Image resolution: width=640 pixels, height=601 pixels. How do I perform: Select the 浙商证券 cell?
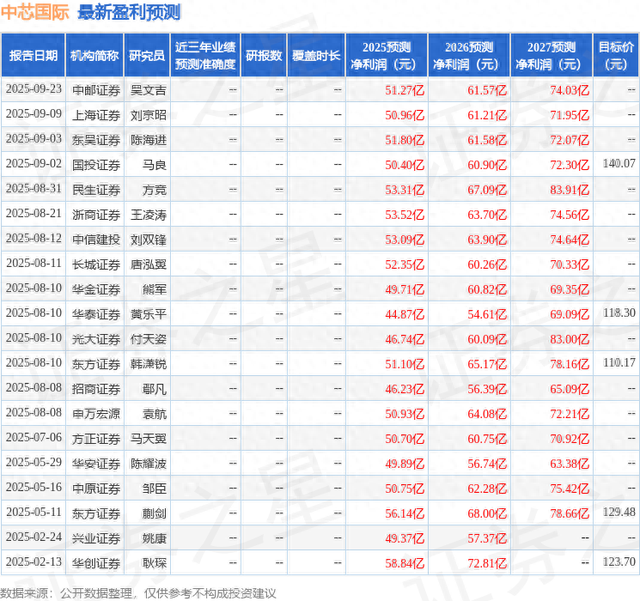pos(96,215)
